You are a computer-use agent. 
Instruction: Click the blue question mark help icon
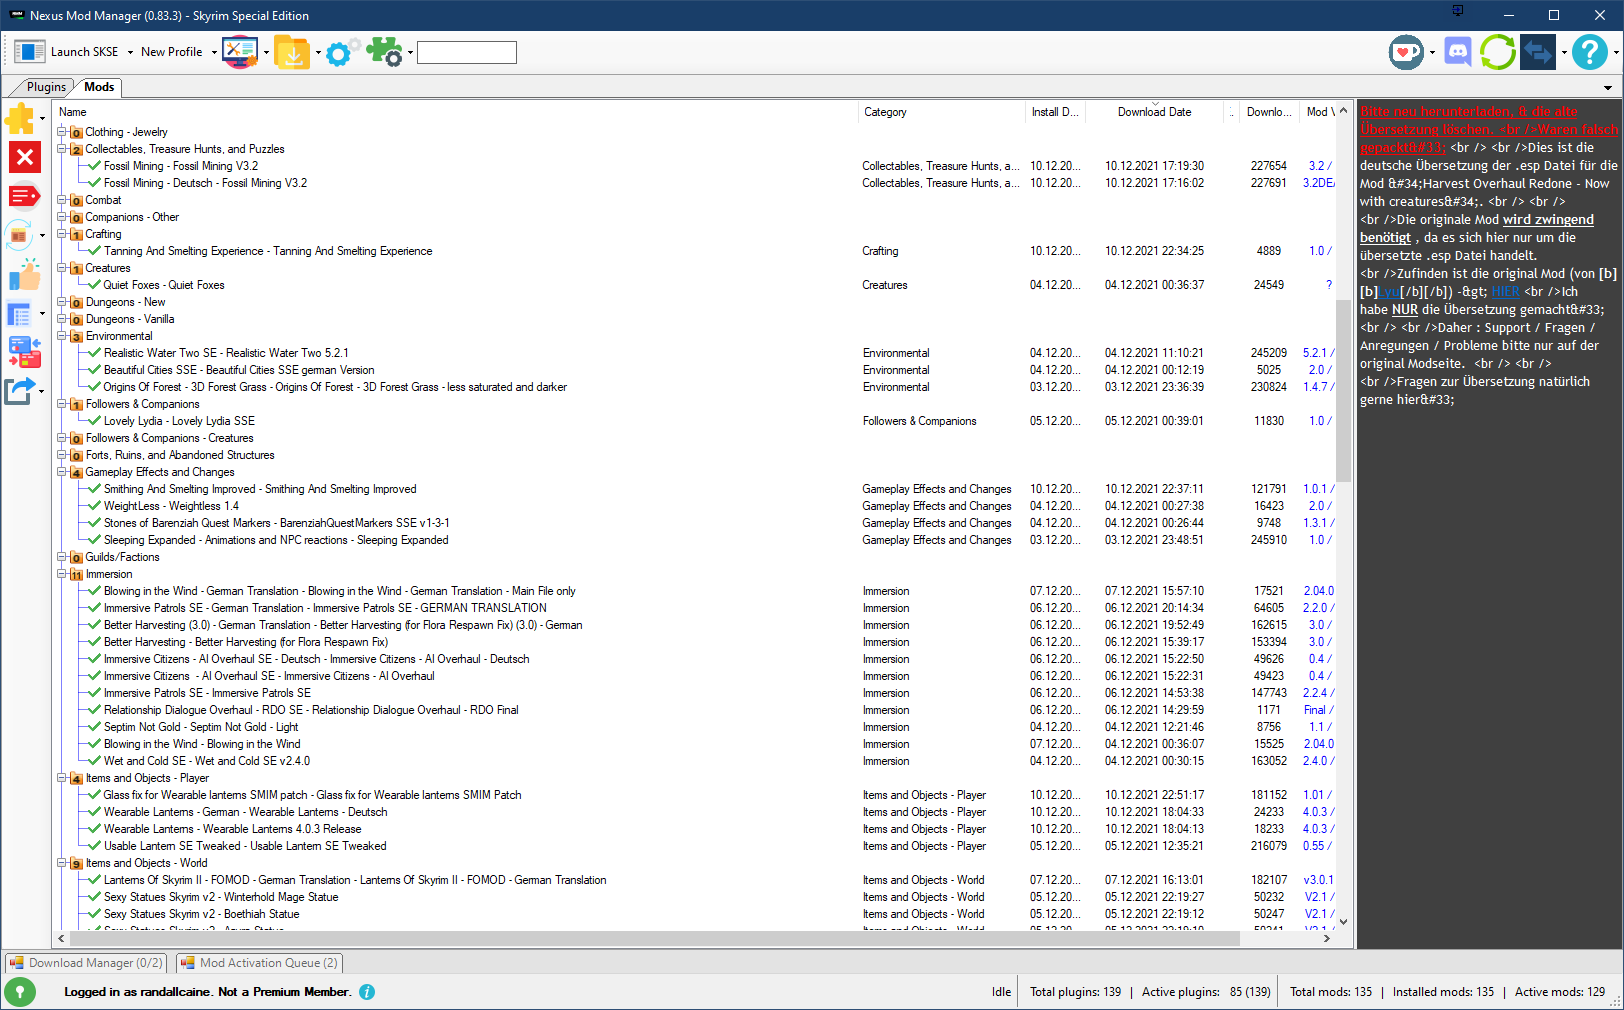(1588, 52)
